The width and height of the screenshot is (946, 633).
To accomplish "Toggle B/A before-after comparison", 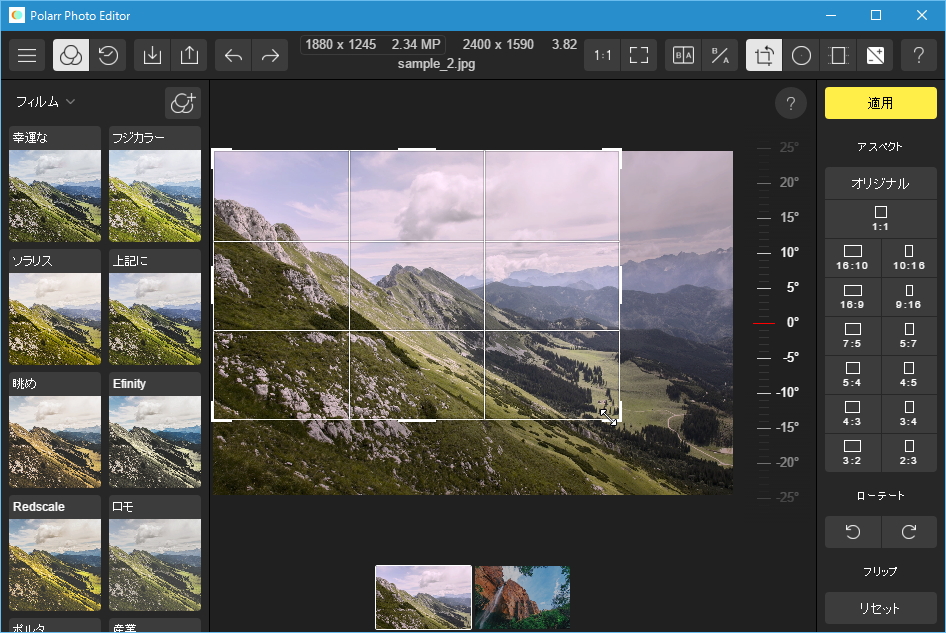I will click(x=720, y=56).
